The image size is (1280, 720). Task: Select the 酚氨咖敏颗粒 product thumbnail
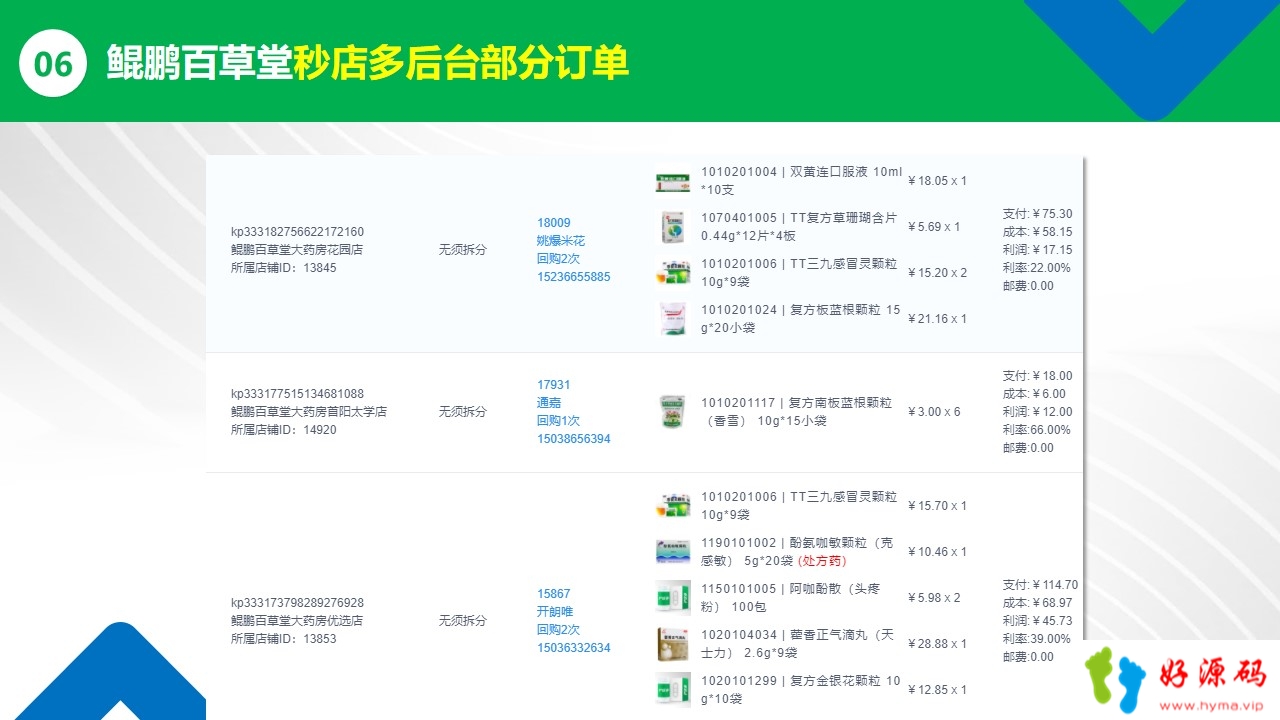(673, 552)
